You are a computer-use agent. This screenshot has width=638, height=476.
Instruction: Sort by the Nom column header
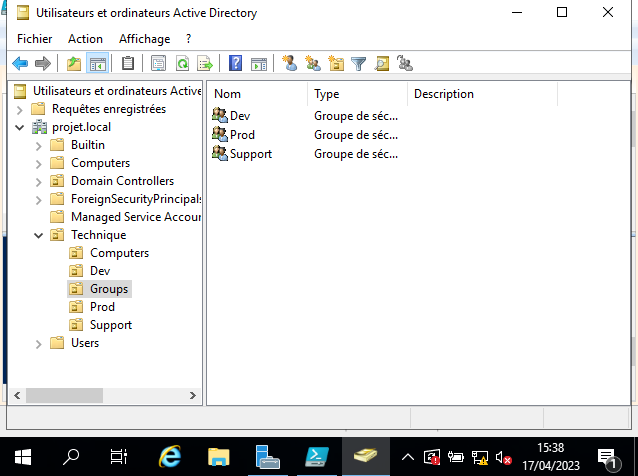(x=258, y=94)
